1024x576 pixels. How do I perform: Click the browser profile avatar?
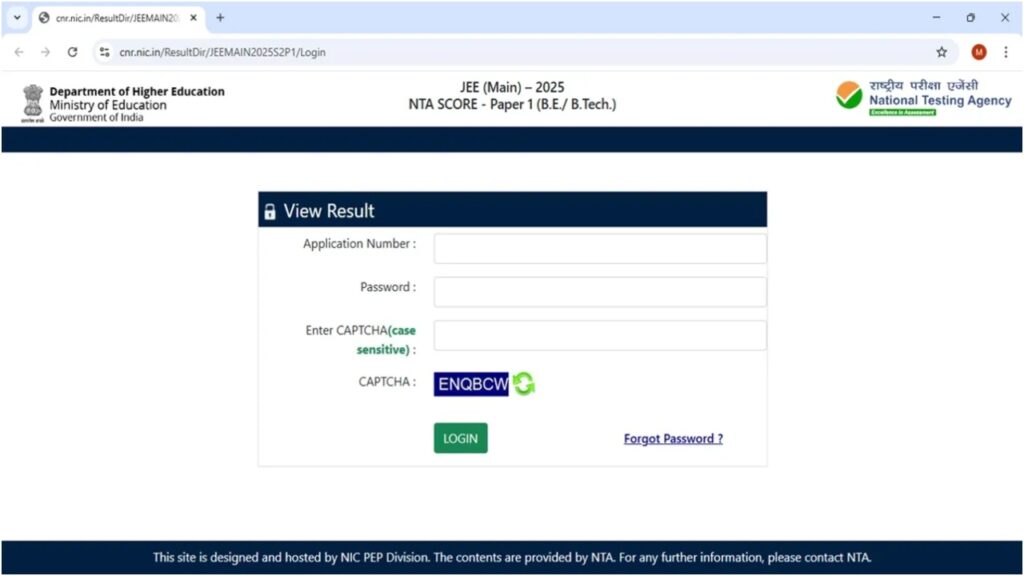pyautogui.click(x=977, y=51)
